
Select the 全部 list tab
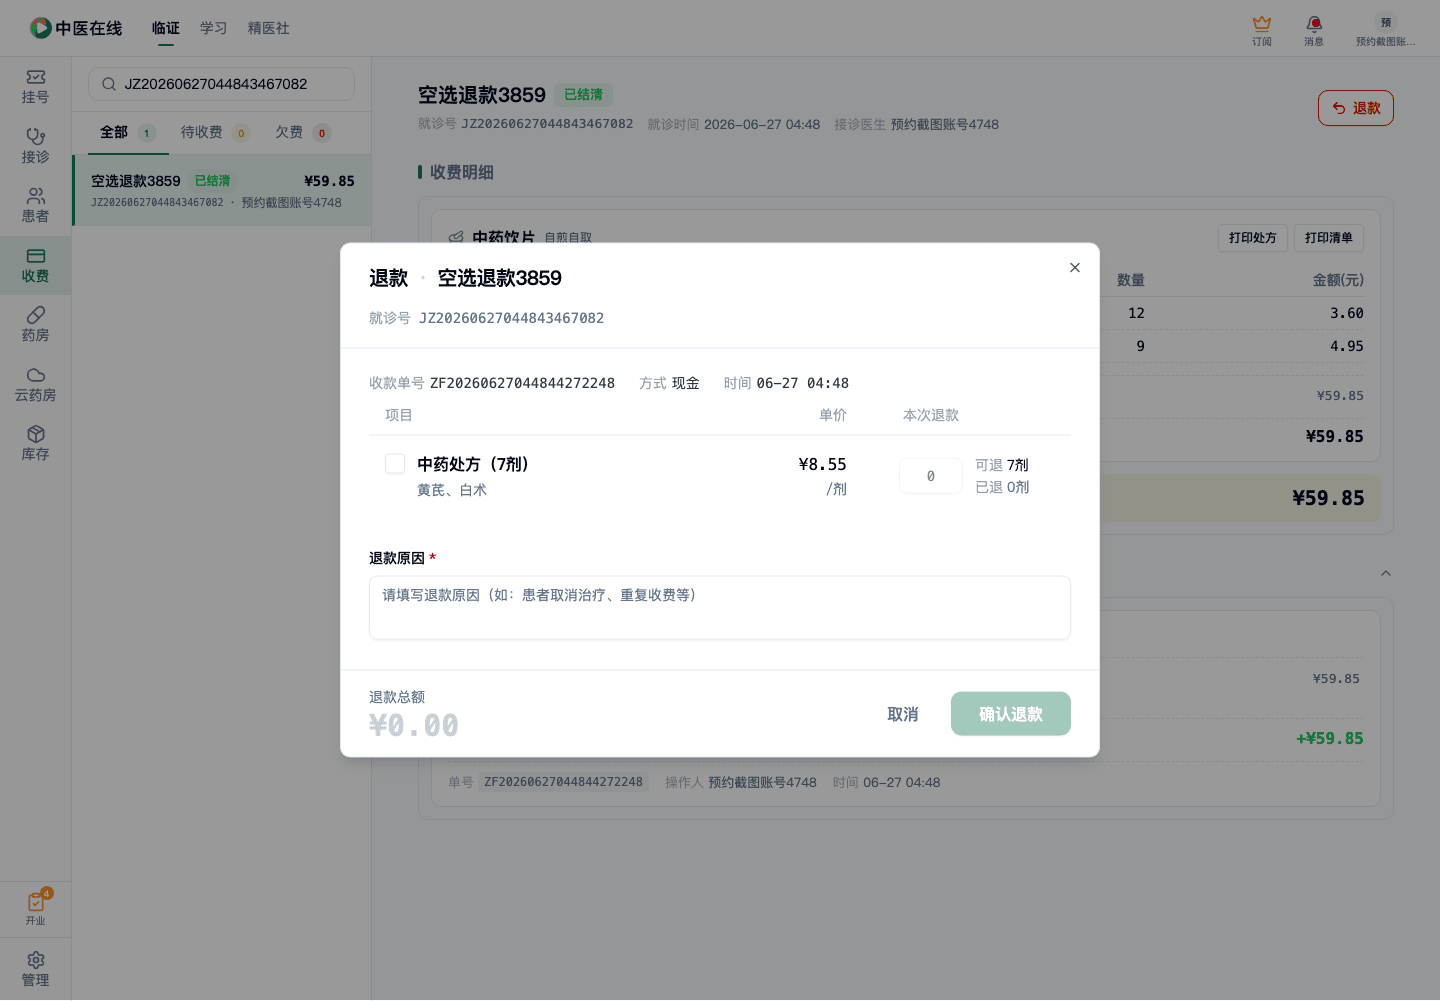click(x=128, y=132)
